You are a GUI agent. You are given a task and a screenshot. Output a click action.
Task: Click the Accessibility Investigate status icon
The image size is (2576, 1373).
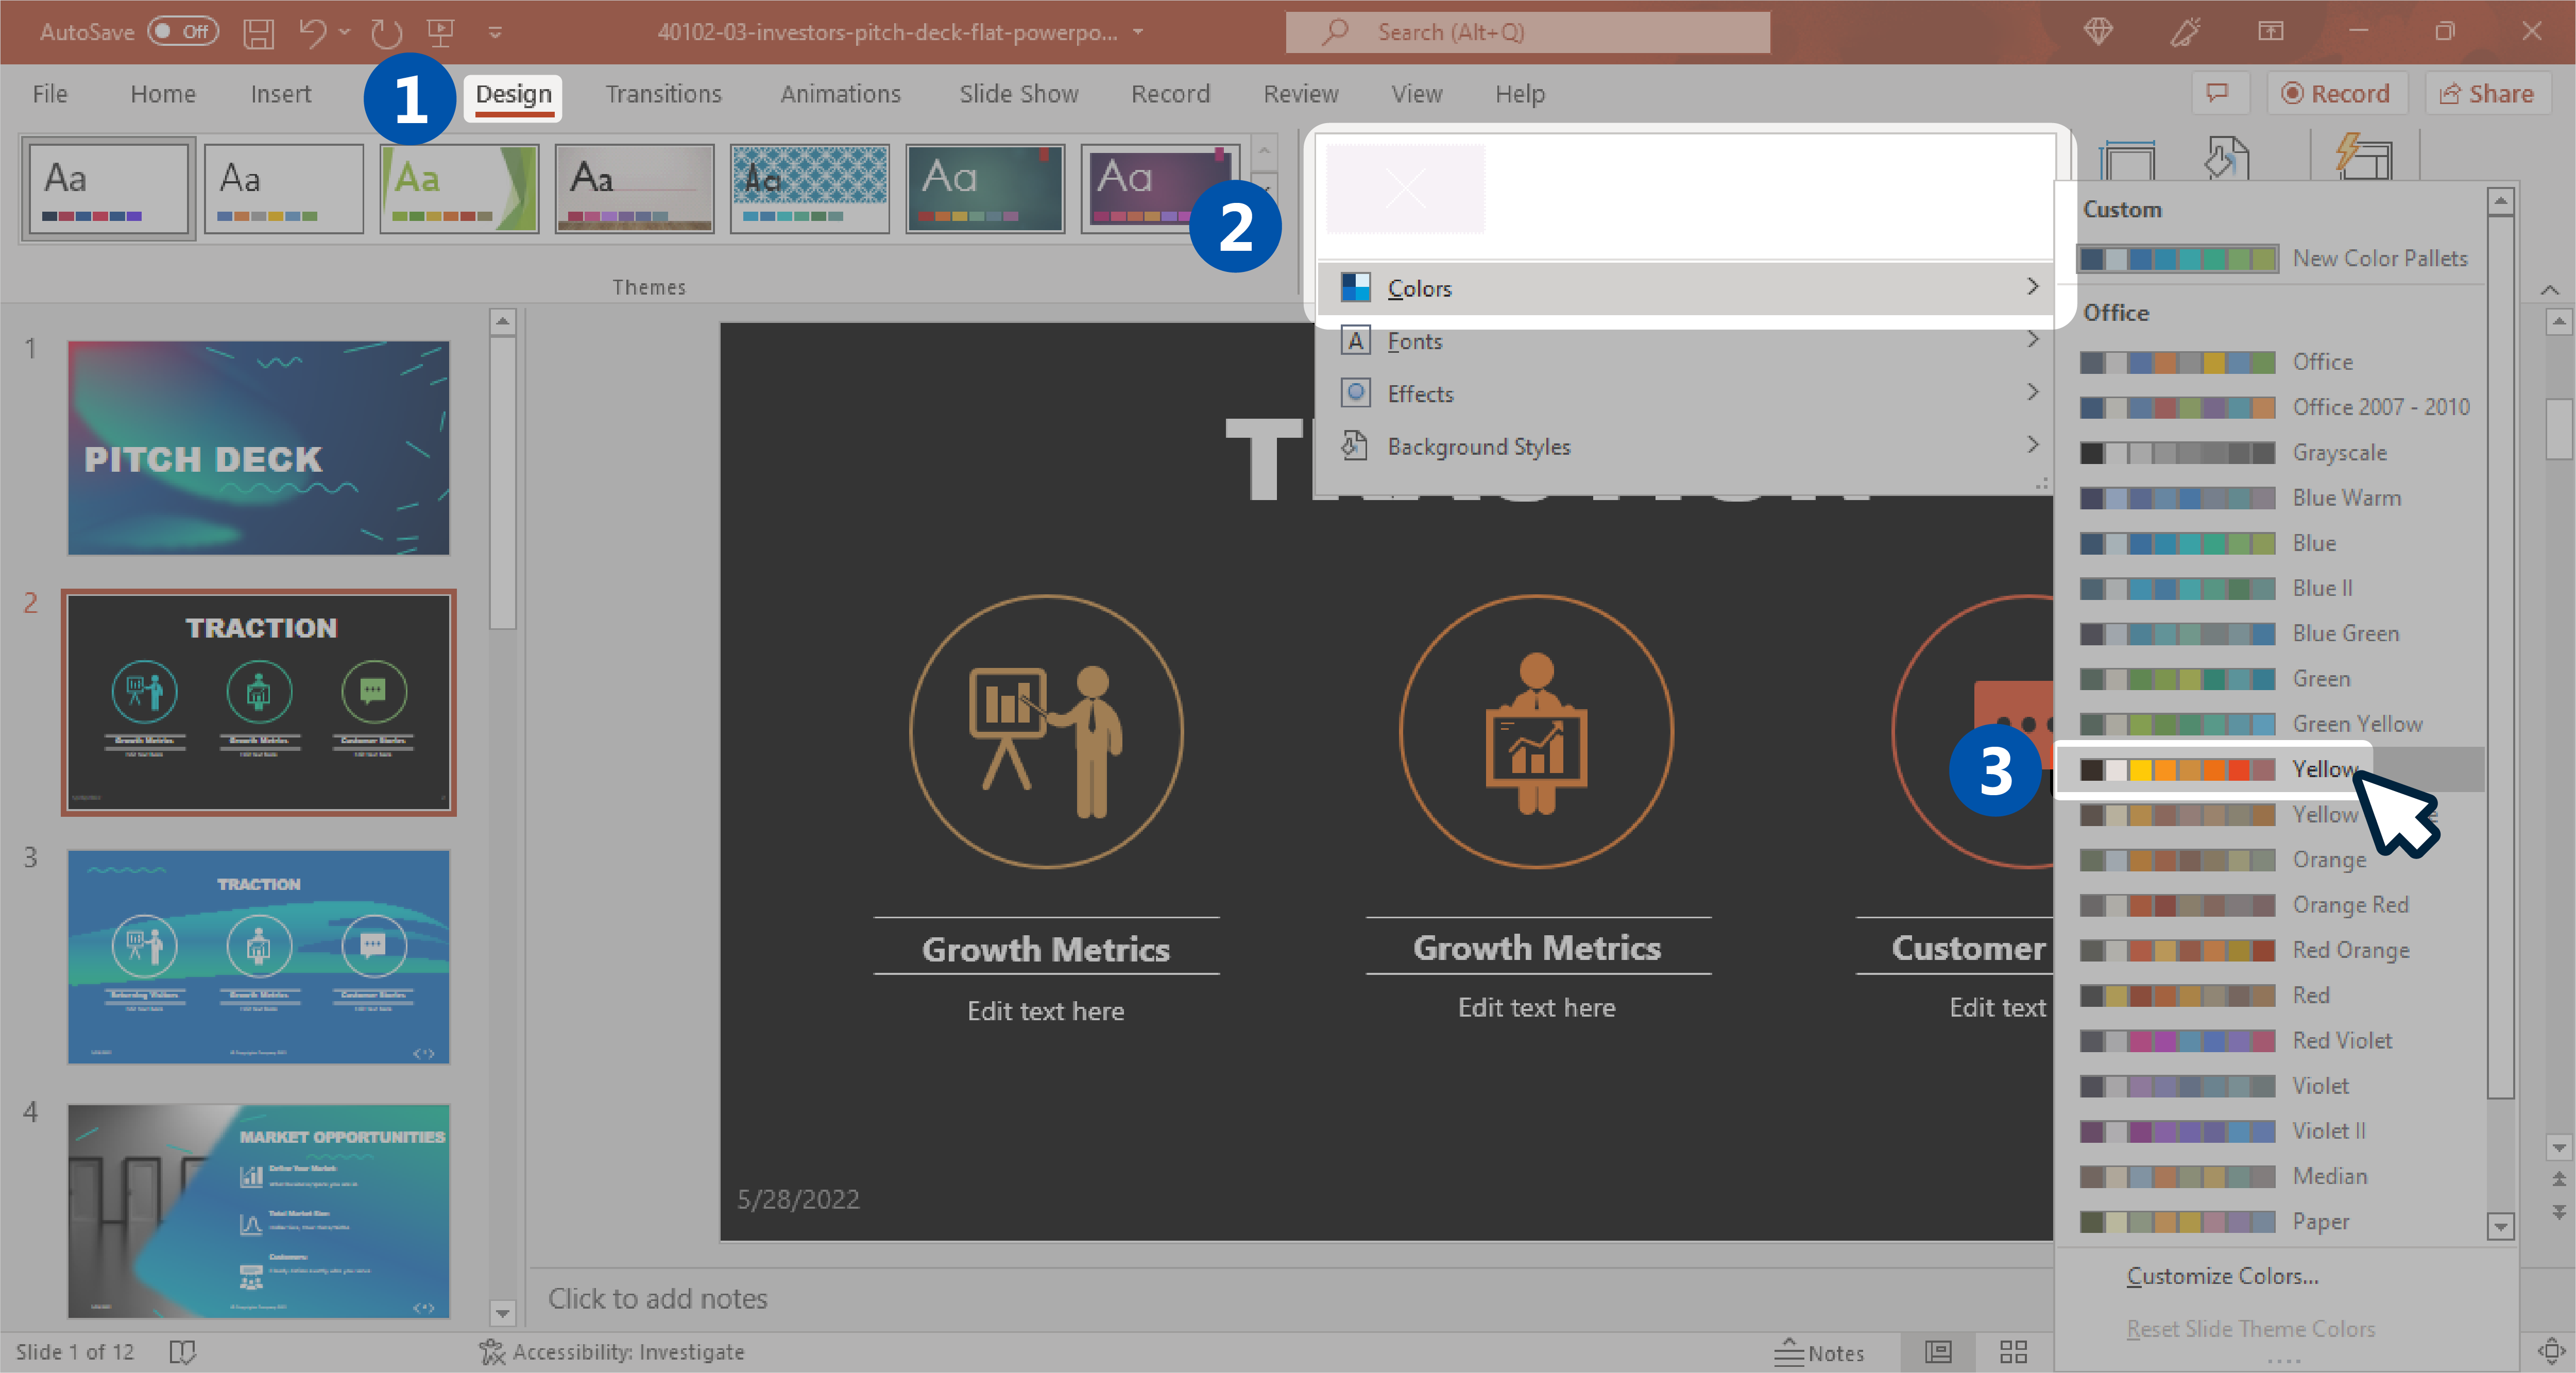click(x=492, y=1352)
